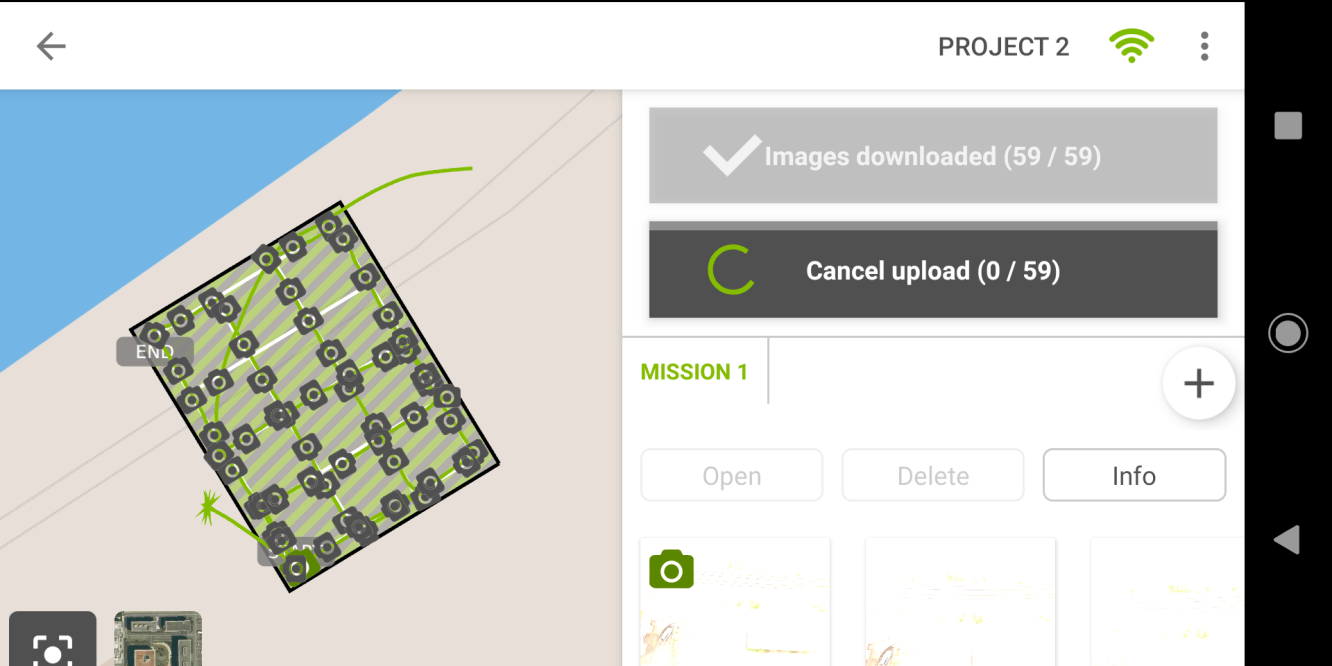
Task: Switch to satellite map thumbnail
Action: pos(158,639)
